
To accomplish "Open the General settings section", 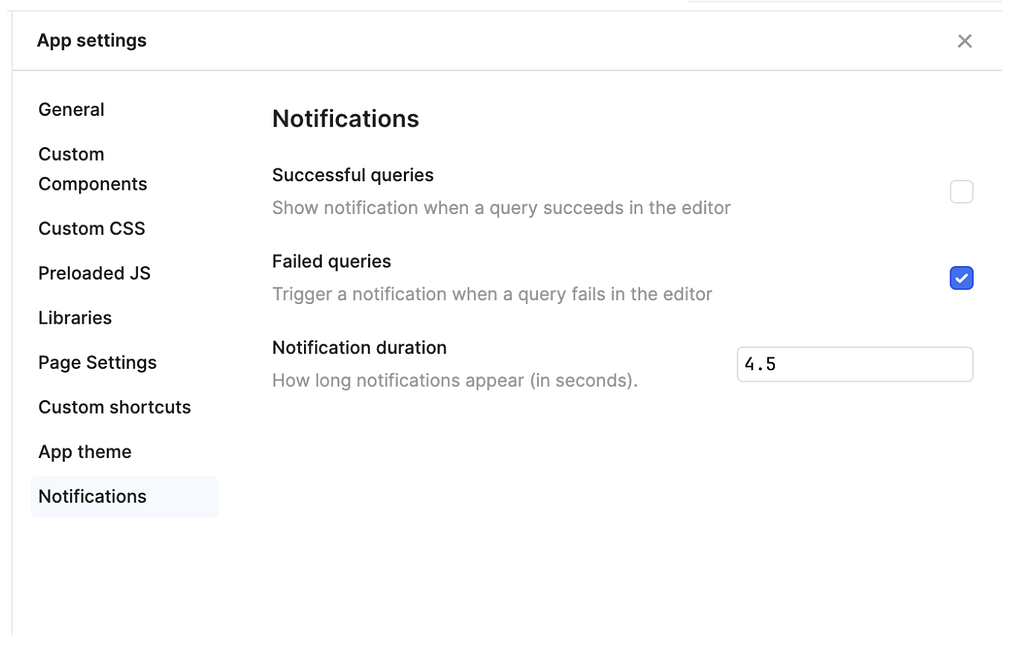I will pos(71,109).
